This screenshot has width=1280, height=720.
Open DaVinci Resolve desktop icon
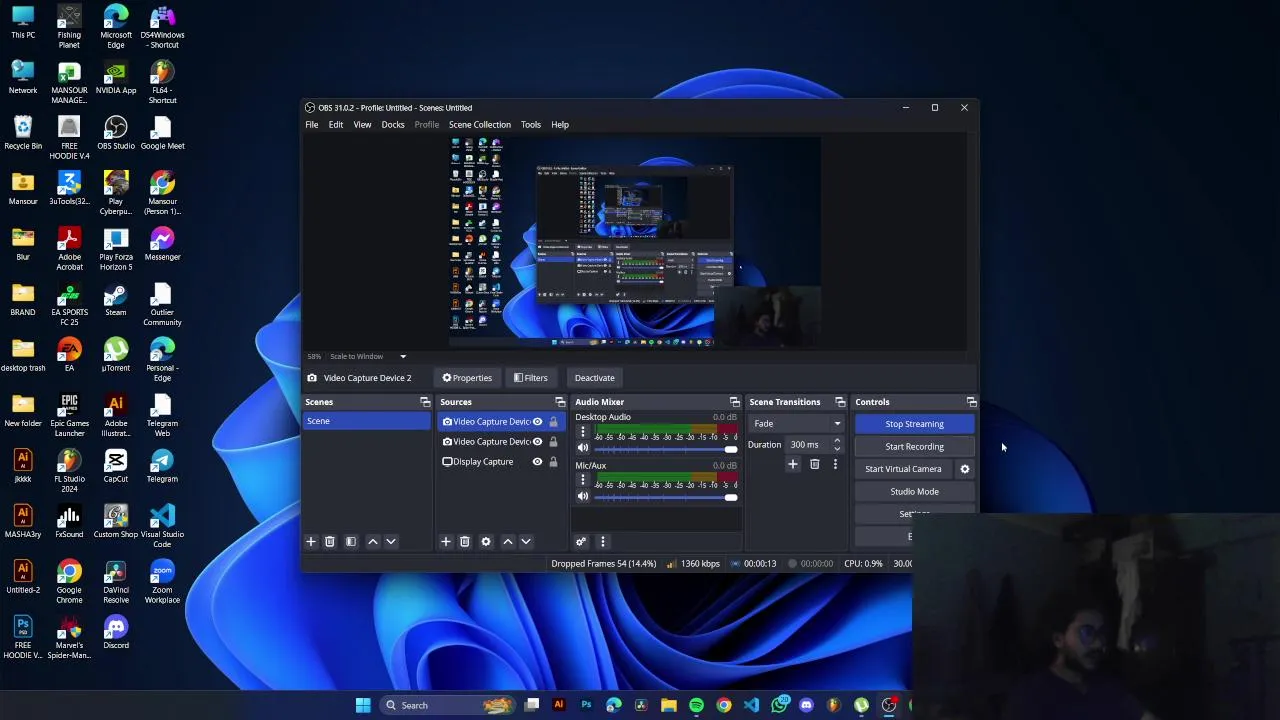(x=116, y=582)
